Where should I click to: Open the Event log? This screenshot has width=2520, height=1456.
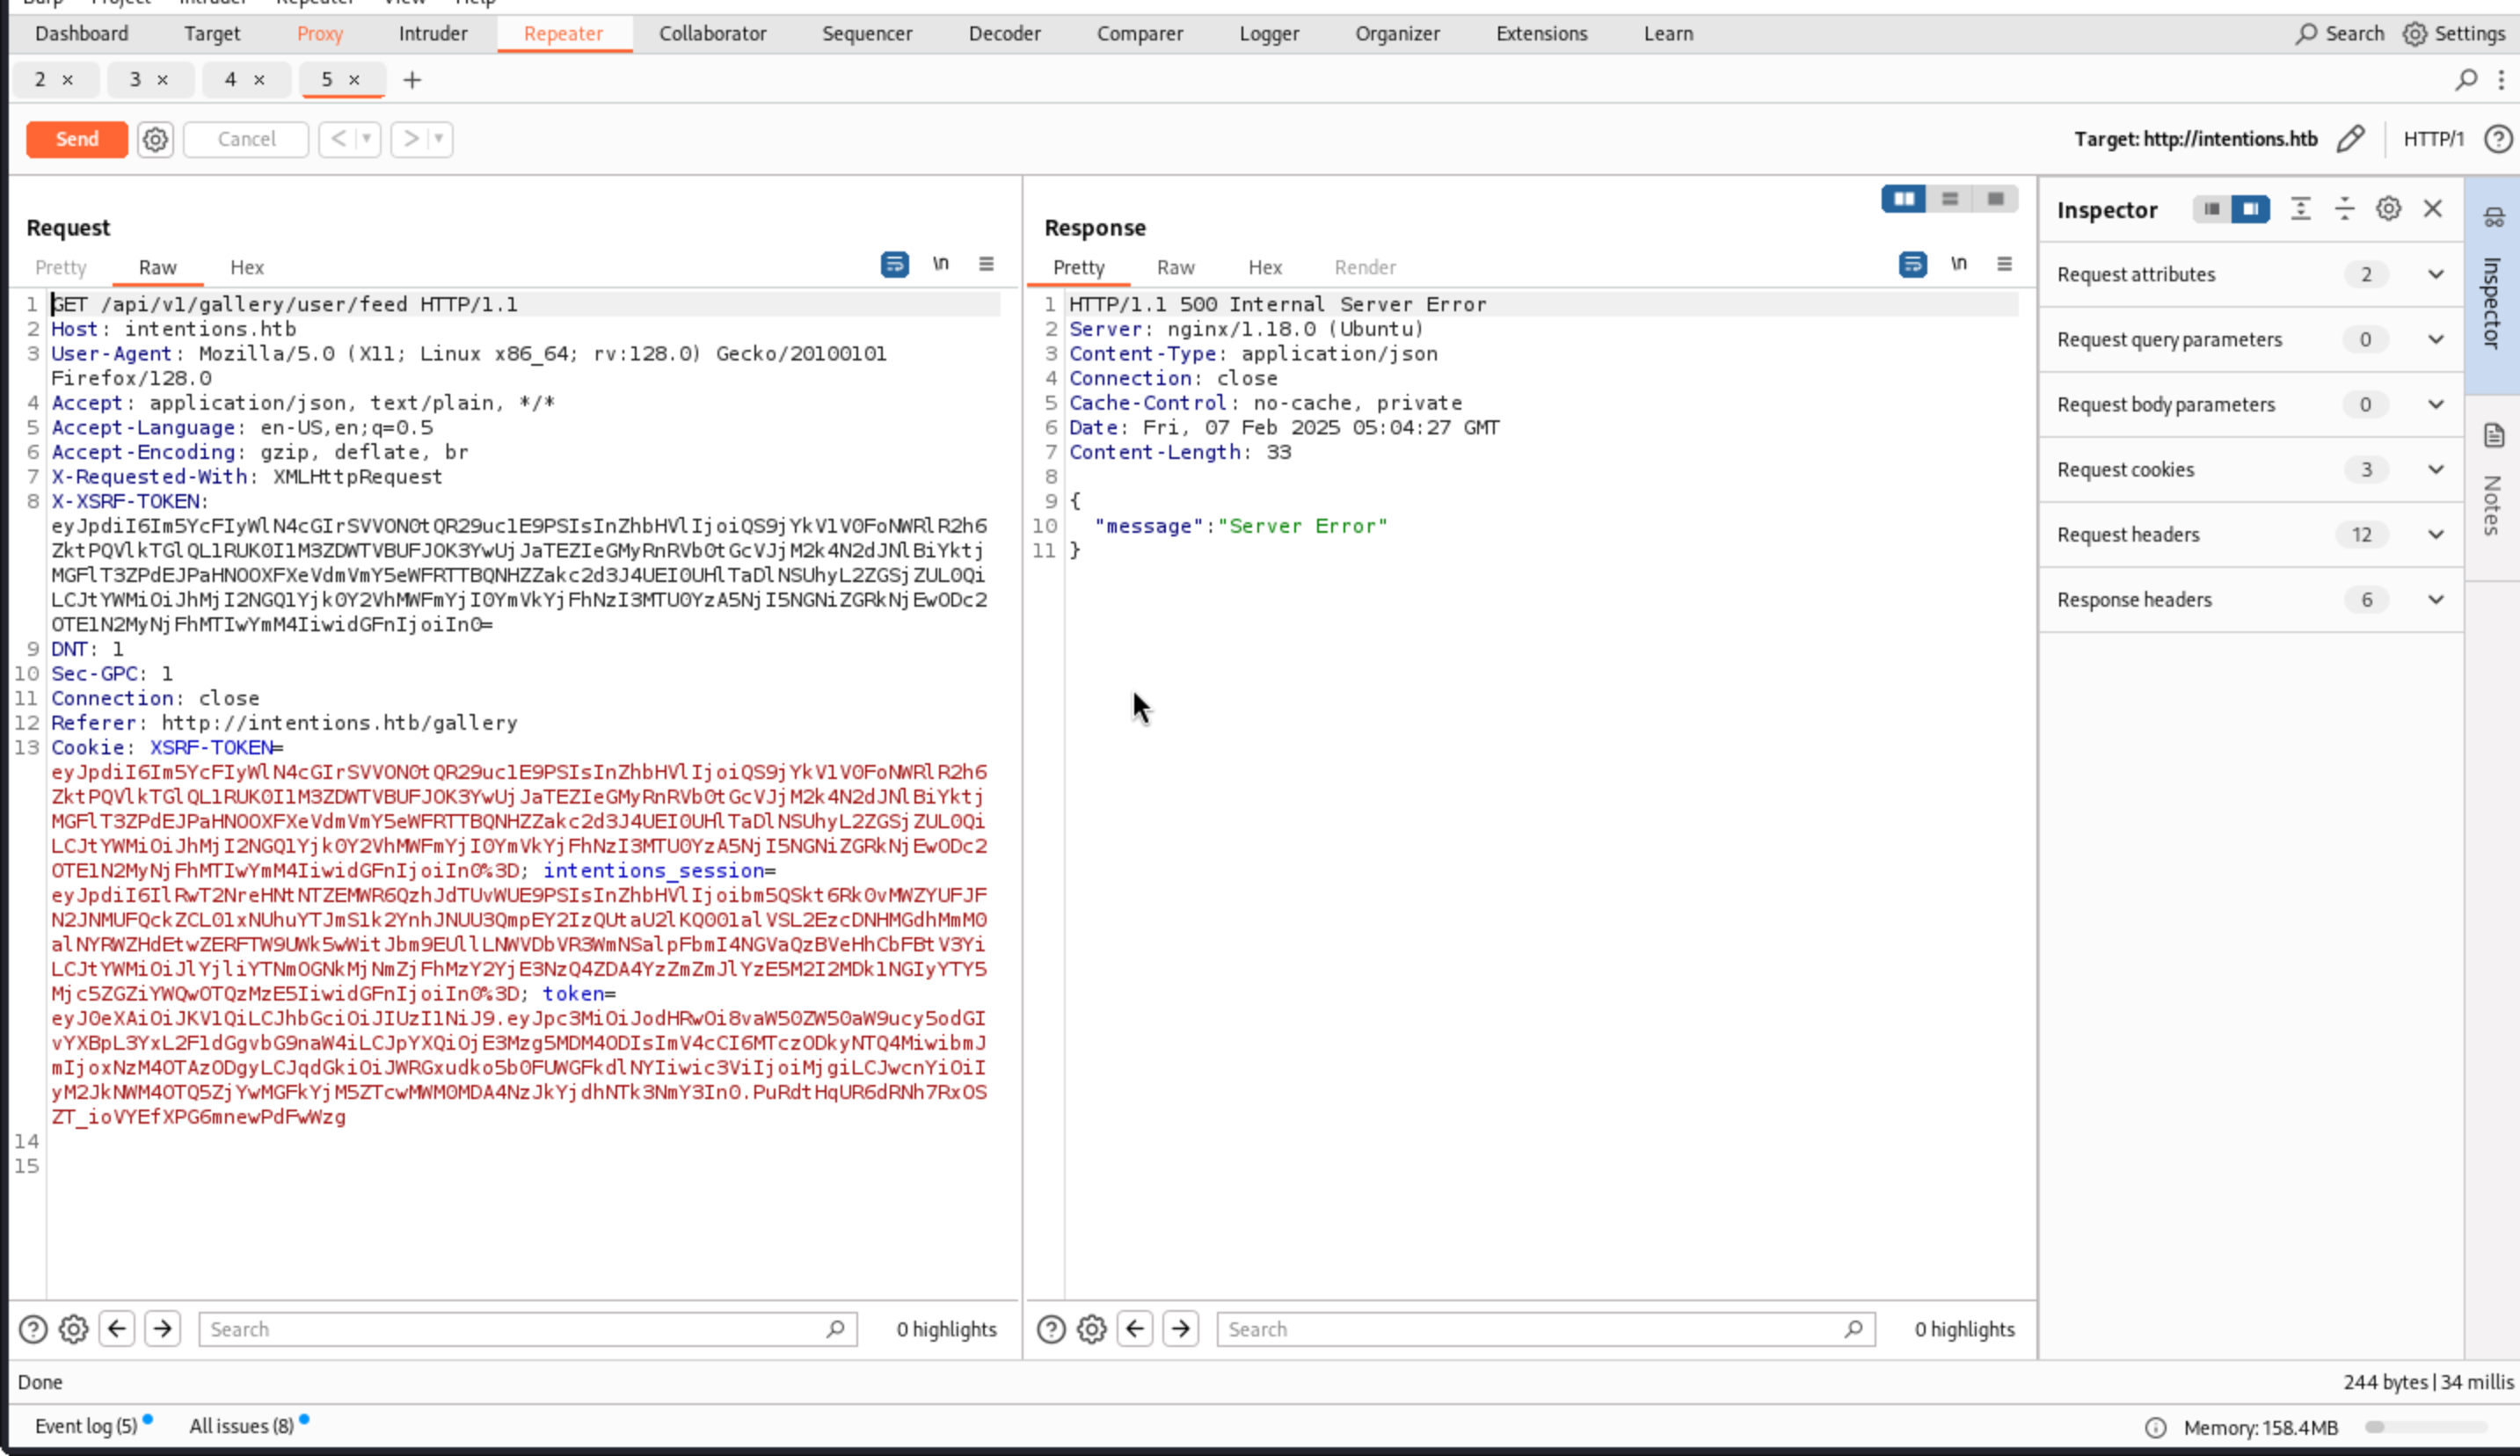[x=86, y=1426]
